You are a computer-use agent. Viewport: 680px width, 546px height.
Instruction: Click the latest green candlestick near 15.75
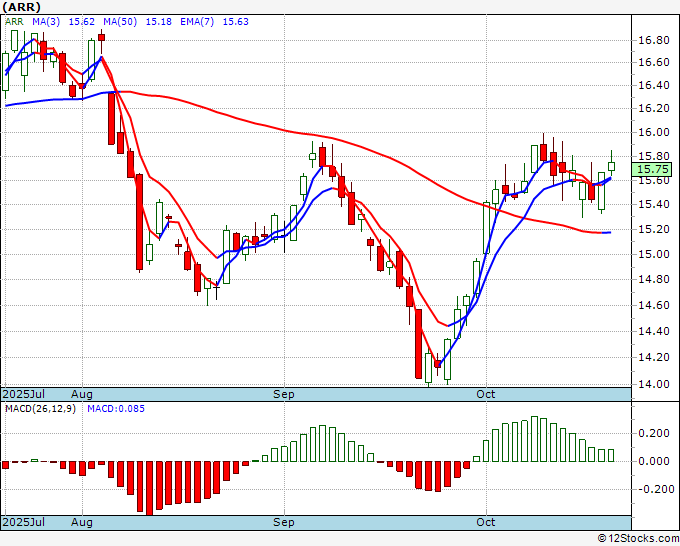[611, 166]
